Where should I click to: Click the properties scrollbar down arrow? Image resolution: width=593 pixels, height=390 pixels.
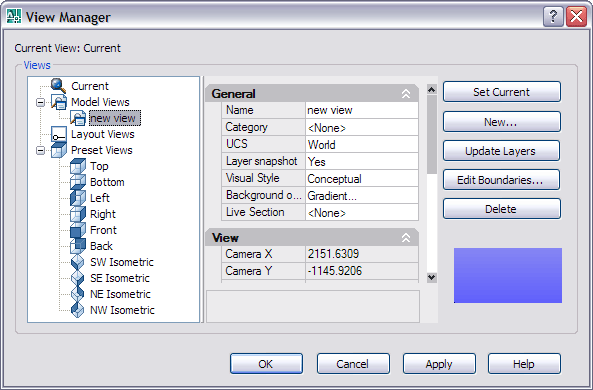pyautogui.click(x=432, y=277)
